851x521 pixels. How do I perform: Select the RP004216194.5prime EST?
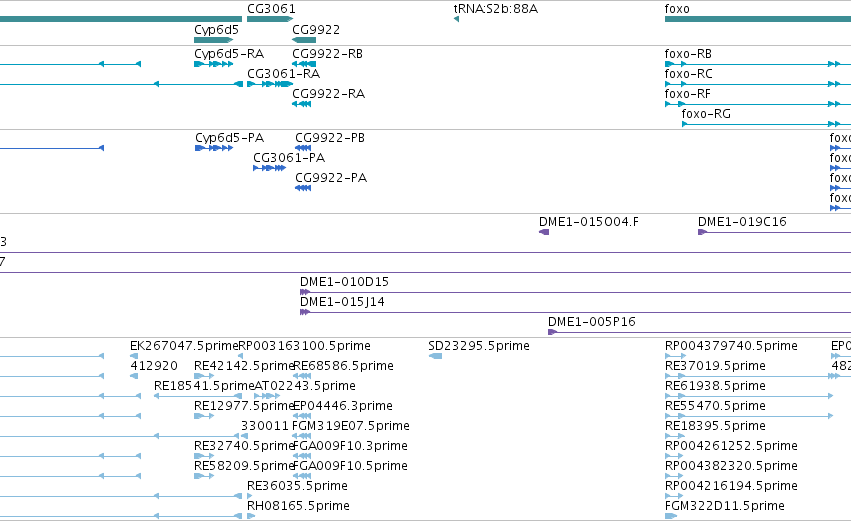pos(731,487)
